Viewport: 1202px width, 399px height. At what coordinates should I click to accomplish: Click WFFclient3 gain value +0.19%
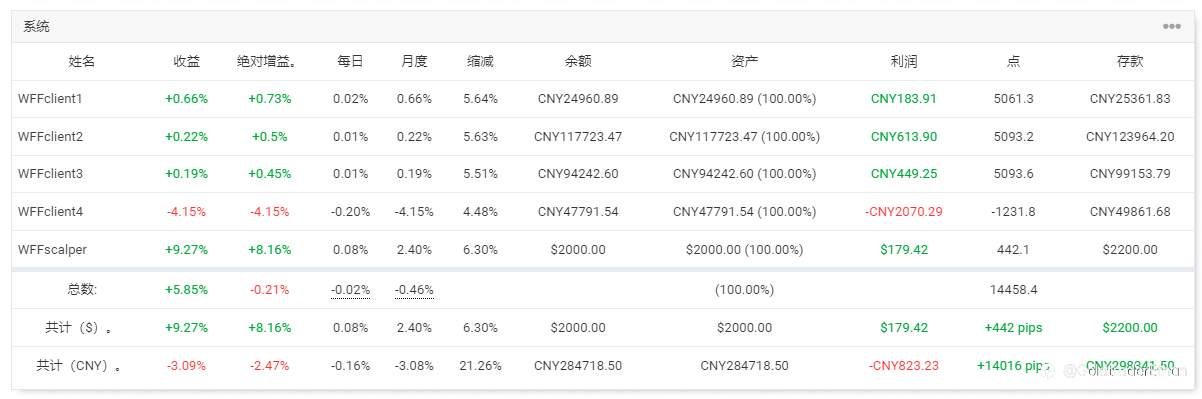point(187,174)
